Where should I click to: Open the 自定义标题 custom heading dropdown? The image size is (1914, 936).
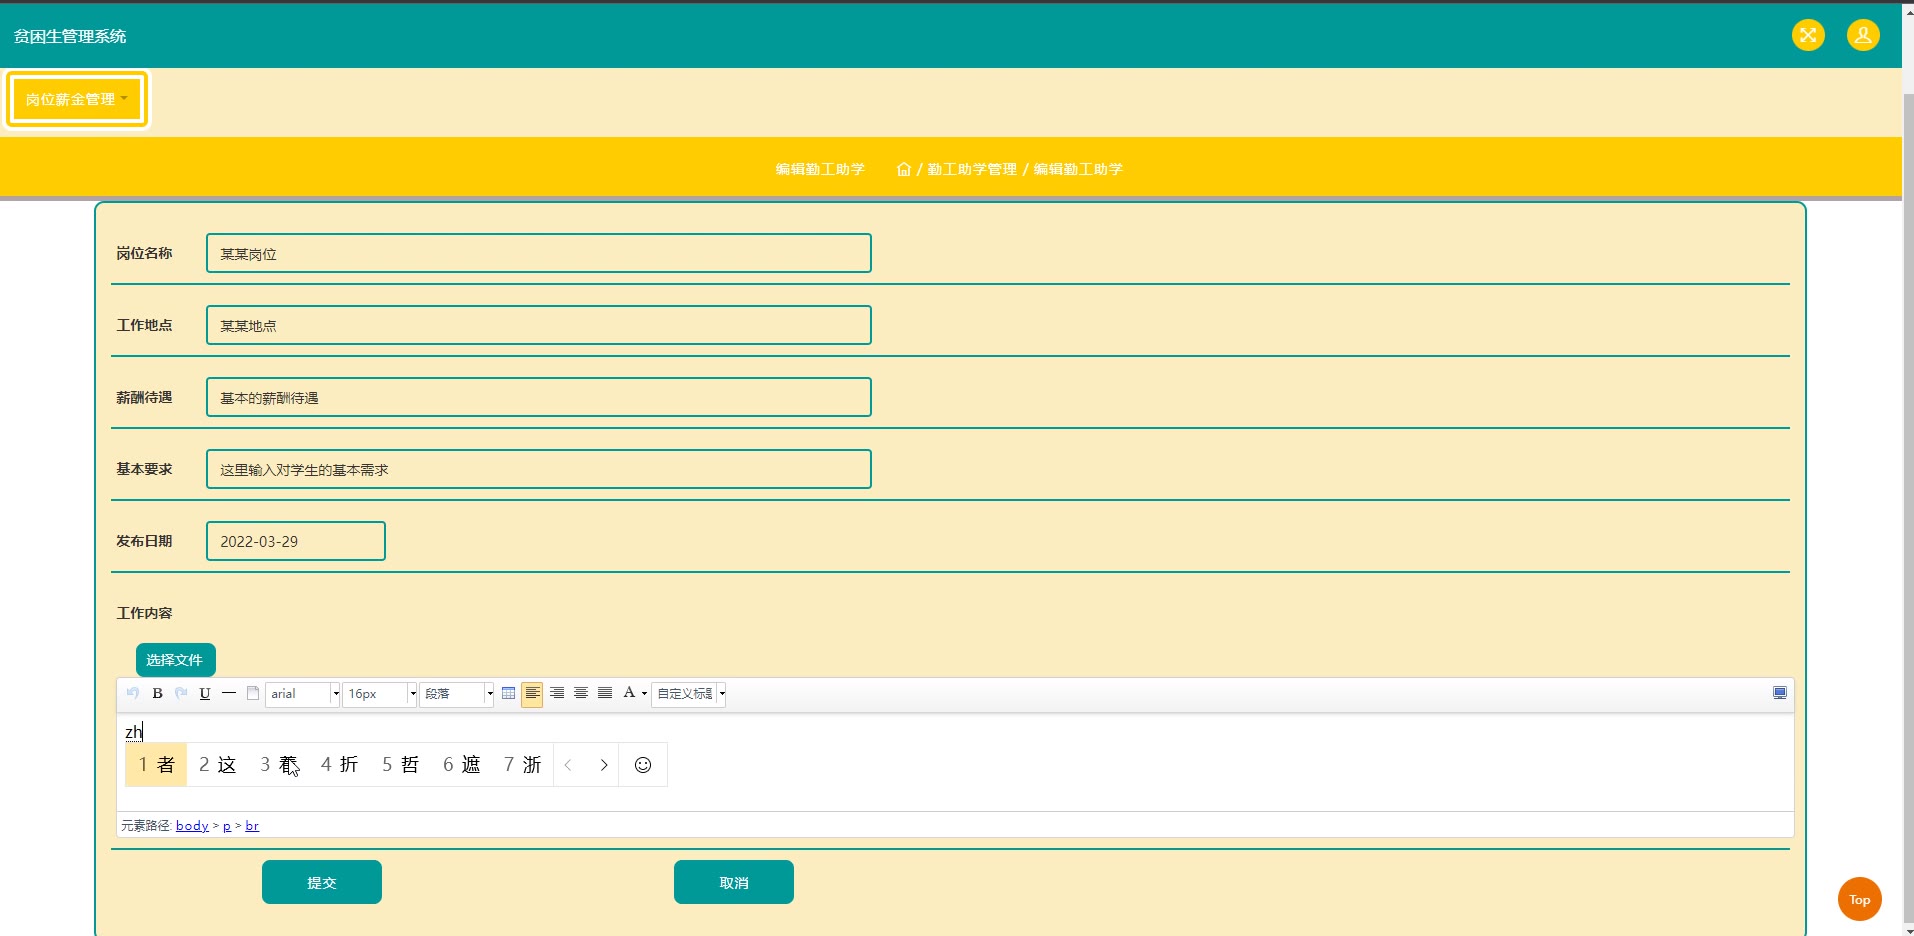tap(689, 694)
